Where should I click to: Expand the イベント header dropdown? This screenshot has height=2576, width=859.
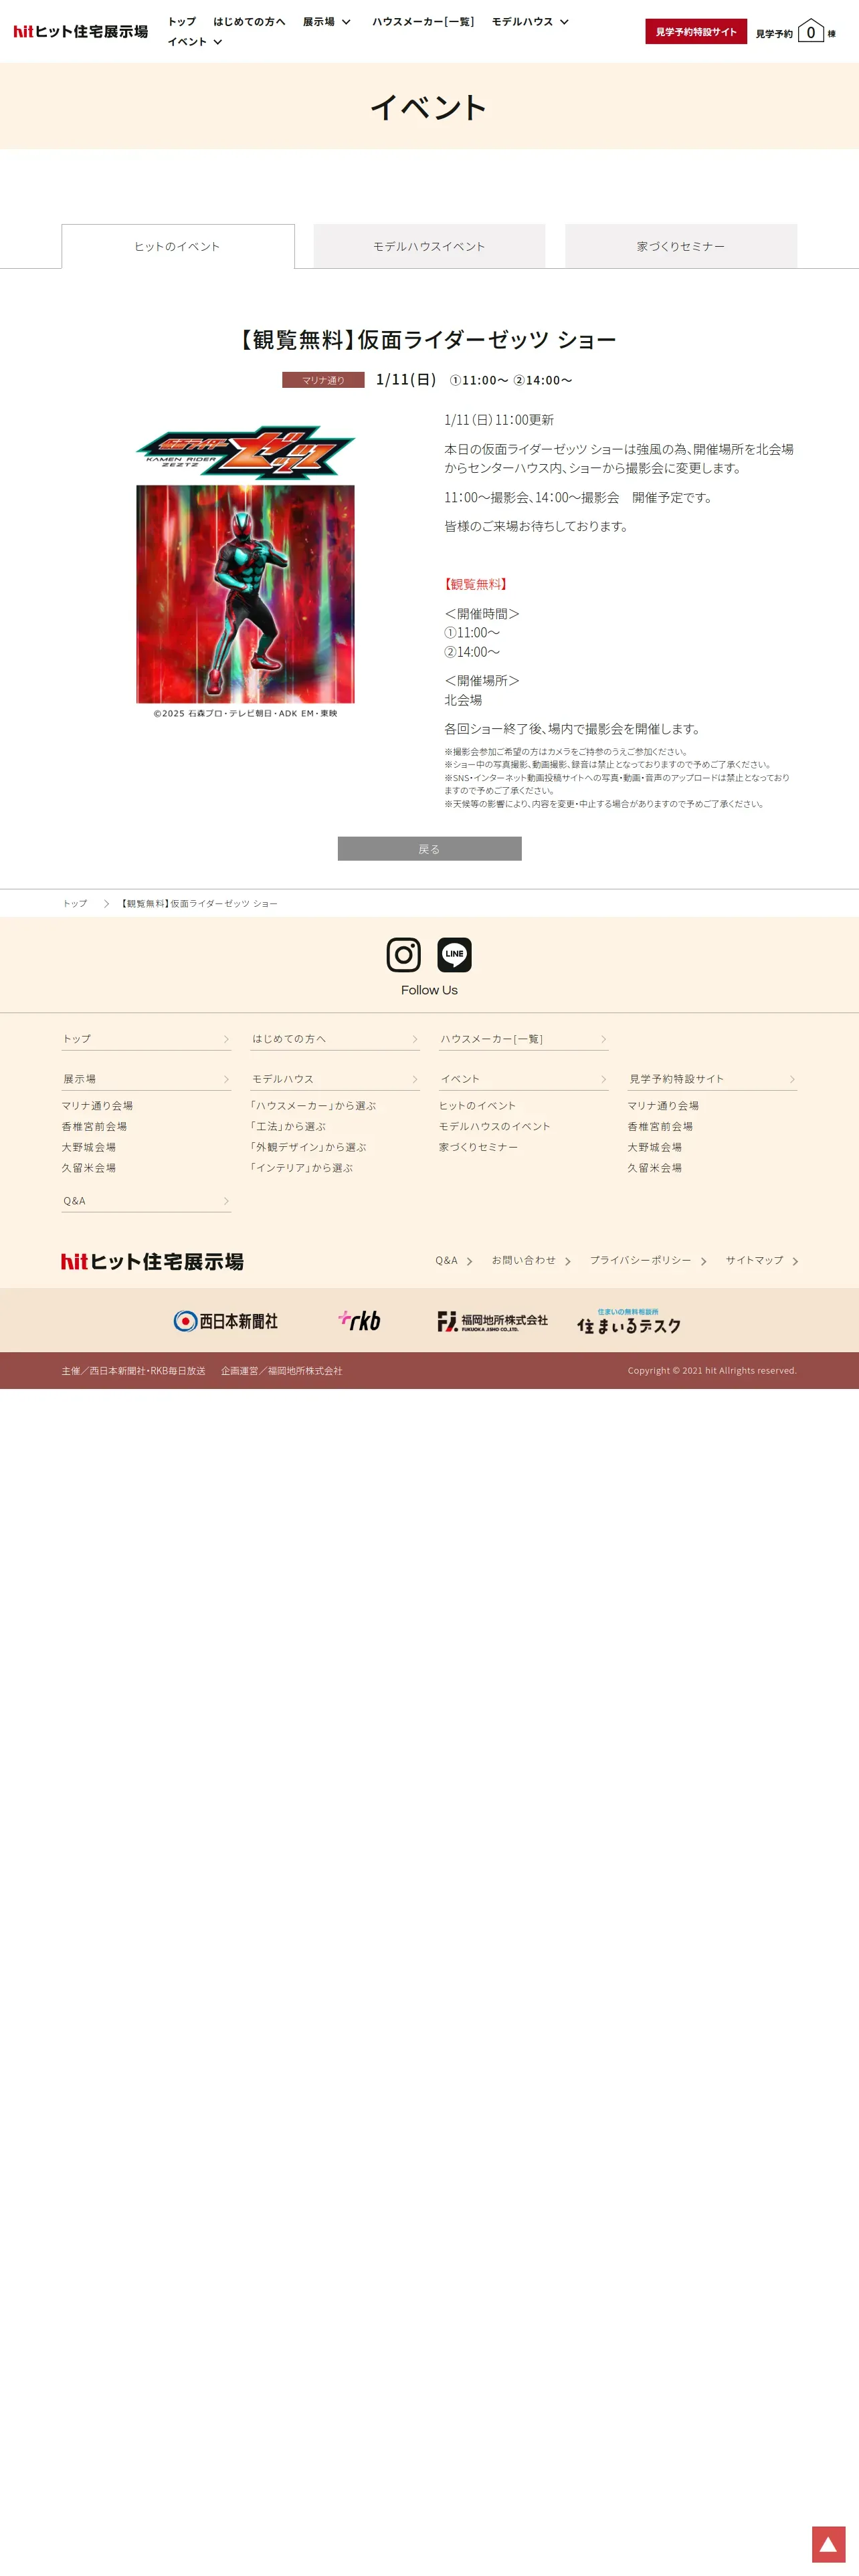tap(195, 42)
